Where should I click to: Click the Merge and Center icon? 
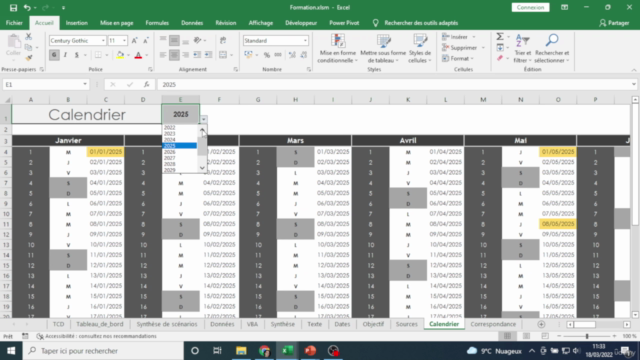[x=223, y=55]
